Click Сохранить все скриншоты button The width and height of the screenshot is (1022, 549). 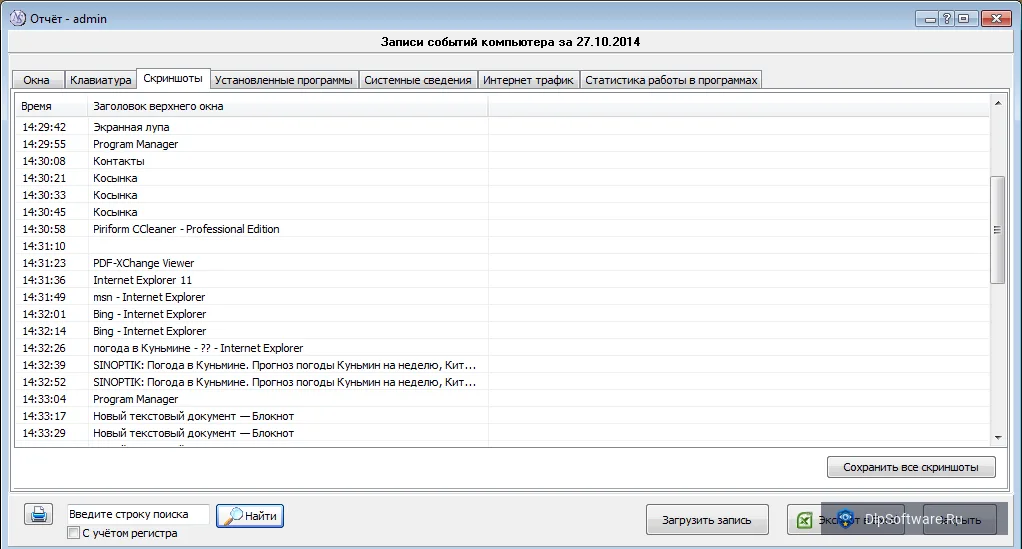(x=911, y=467)
